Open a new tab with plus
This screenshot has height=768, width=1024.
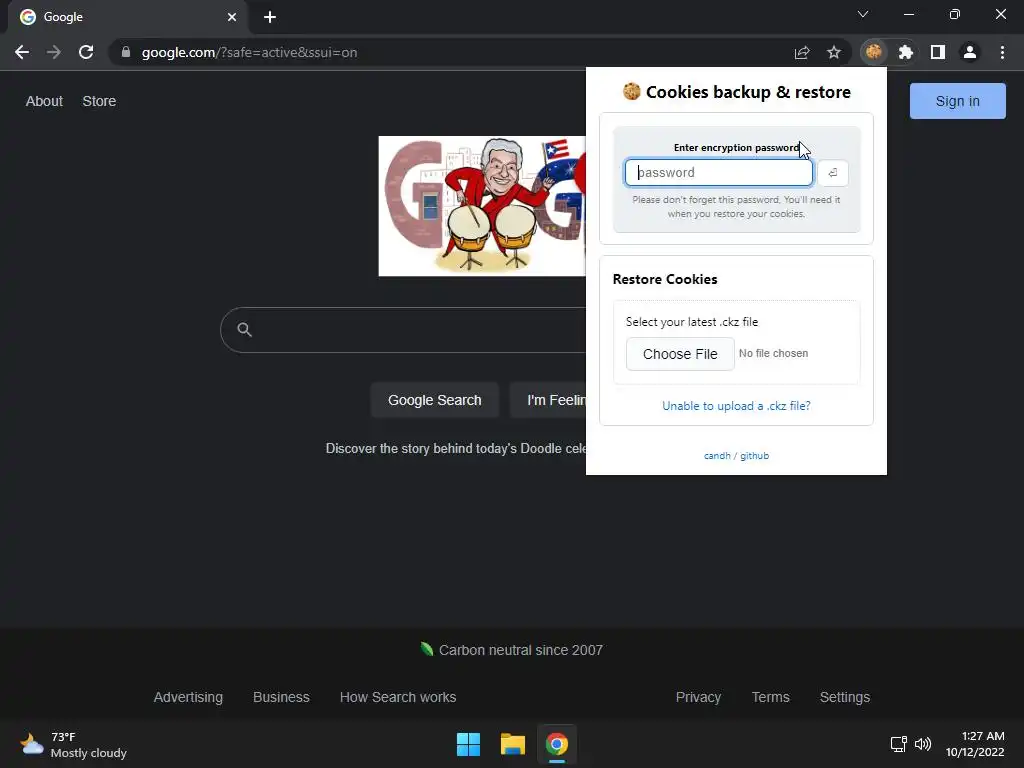(x=270, y=17)
